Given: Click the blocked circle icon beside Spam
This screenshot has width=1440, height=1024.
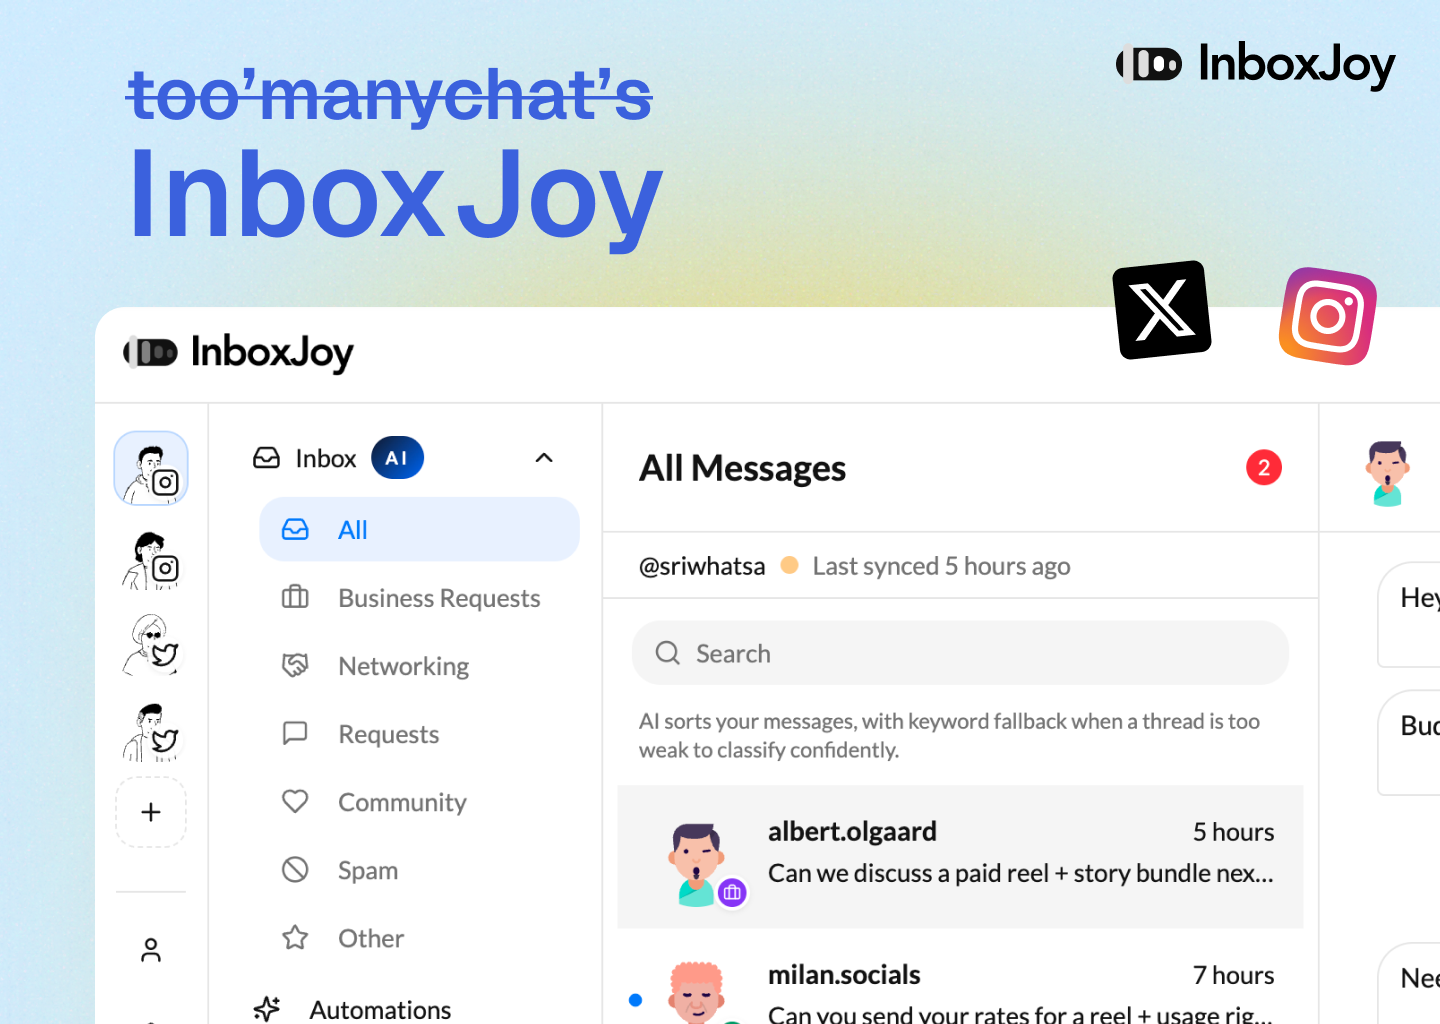Looking at the screenshot, I should pos(295,869).
